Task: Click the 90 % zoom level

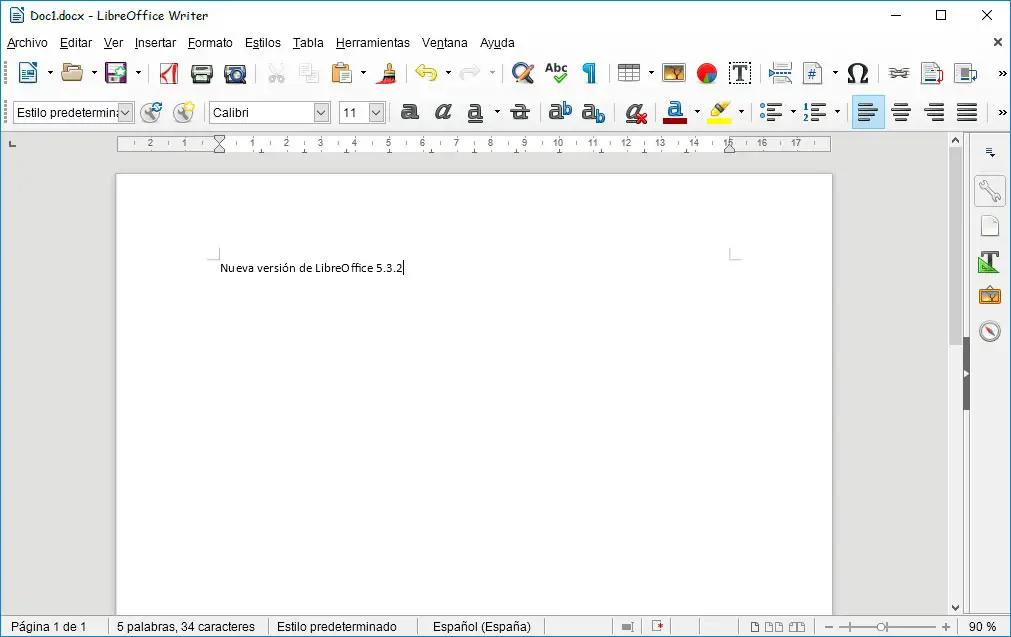Action: click(x=982, y=627)
